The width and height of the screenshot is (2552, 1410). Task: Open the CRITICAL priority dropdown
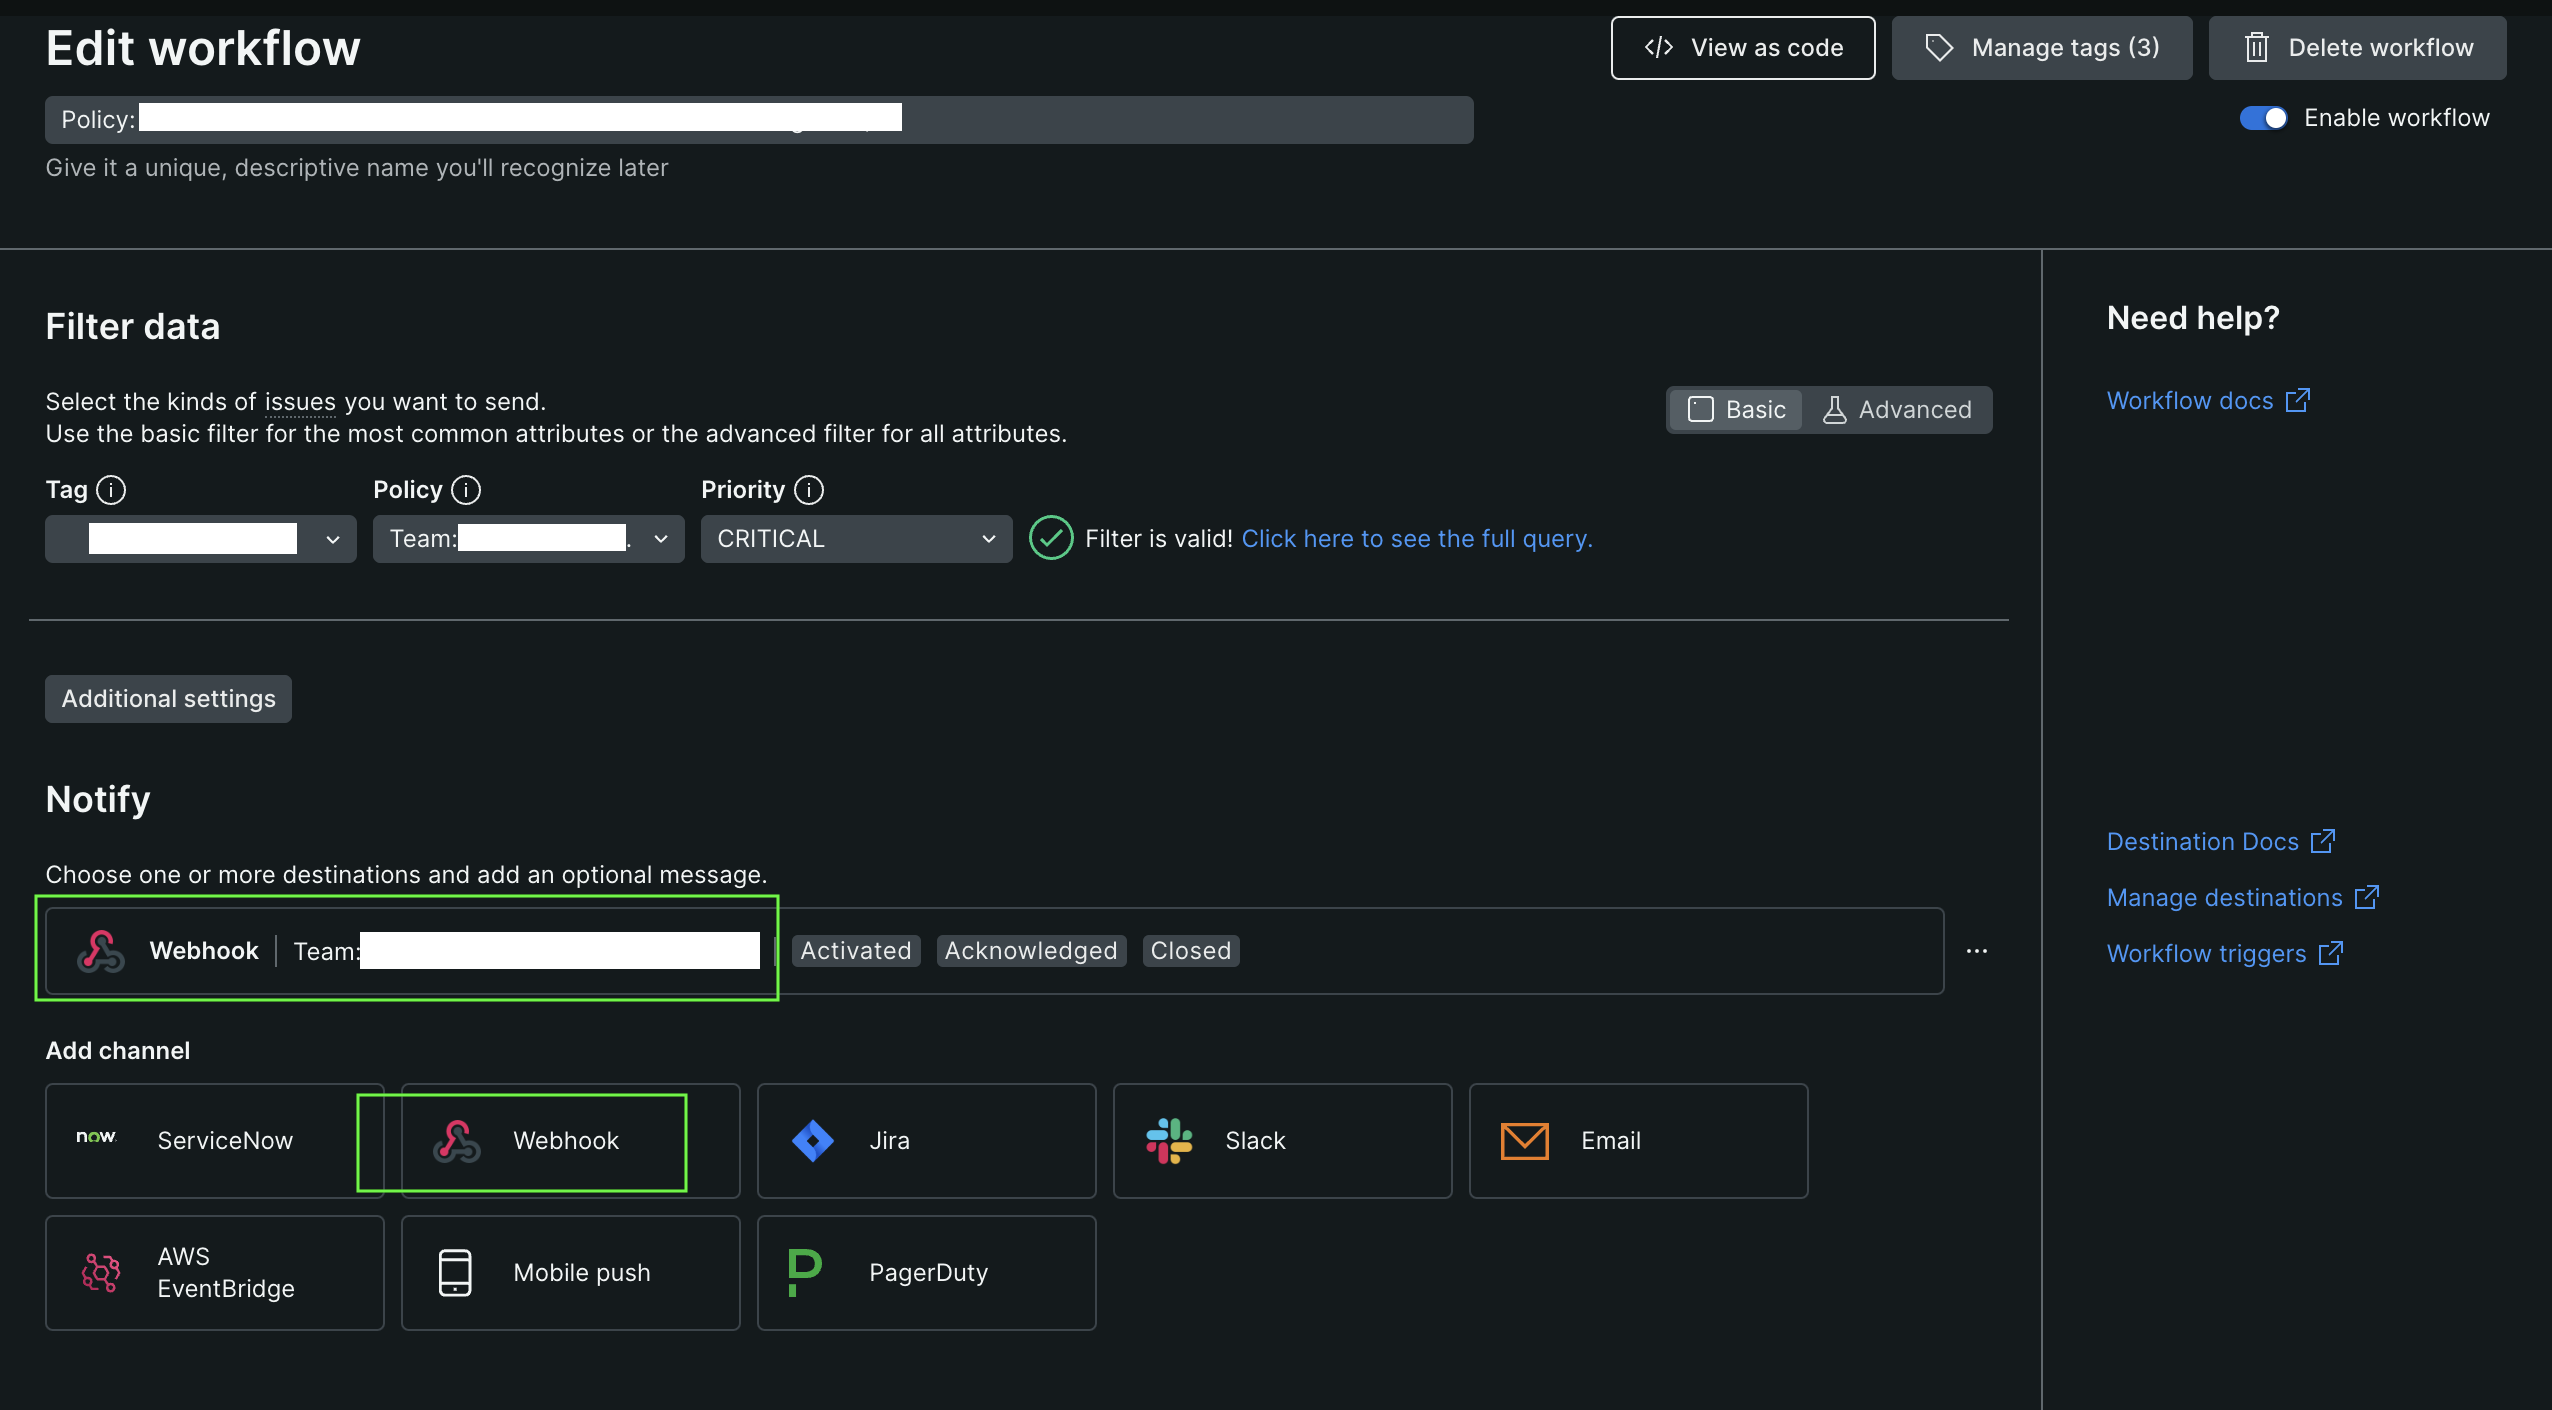point(857,539)
